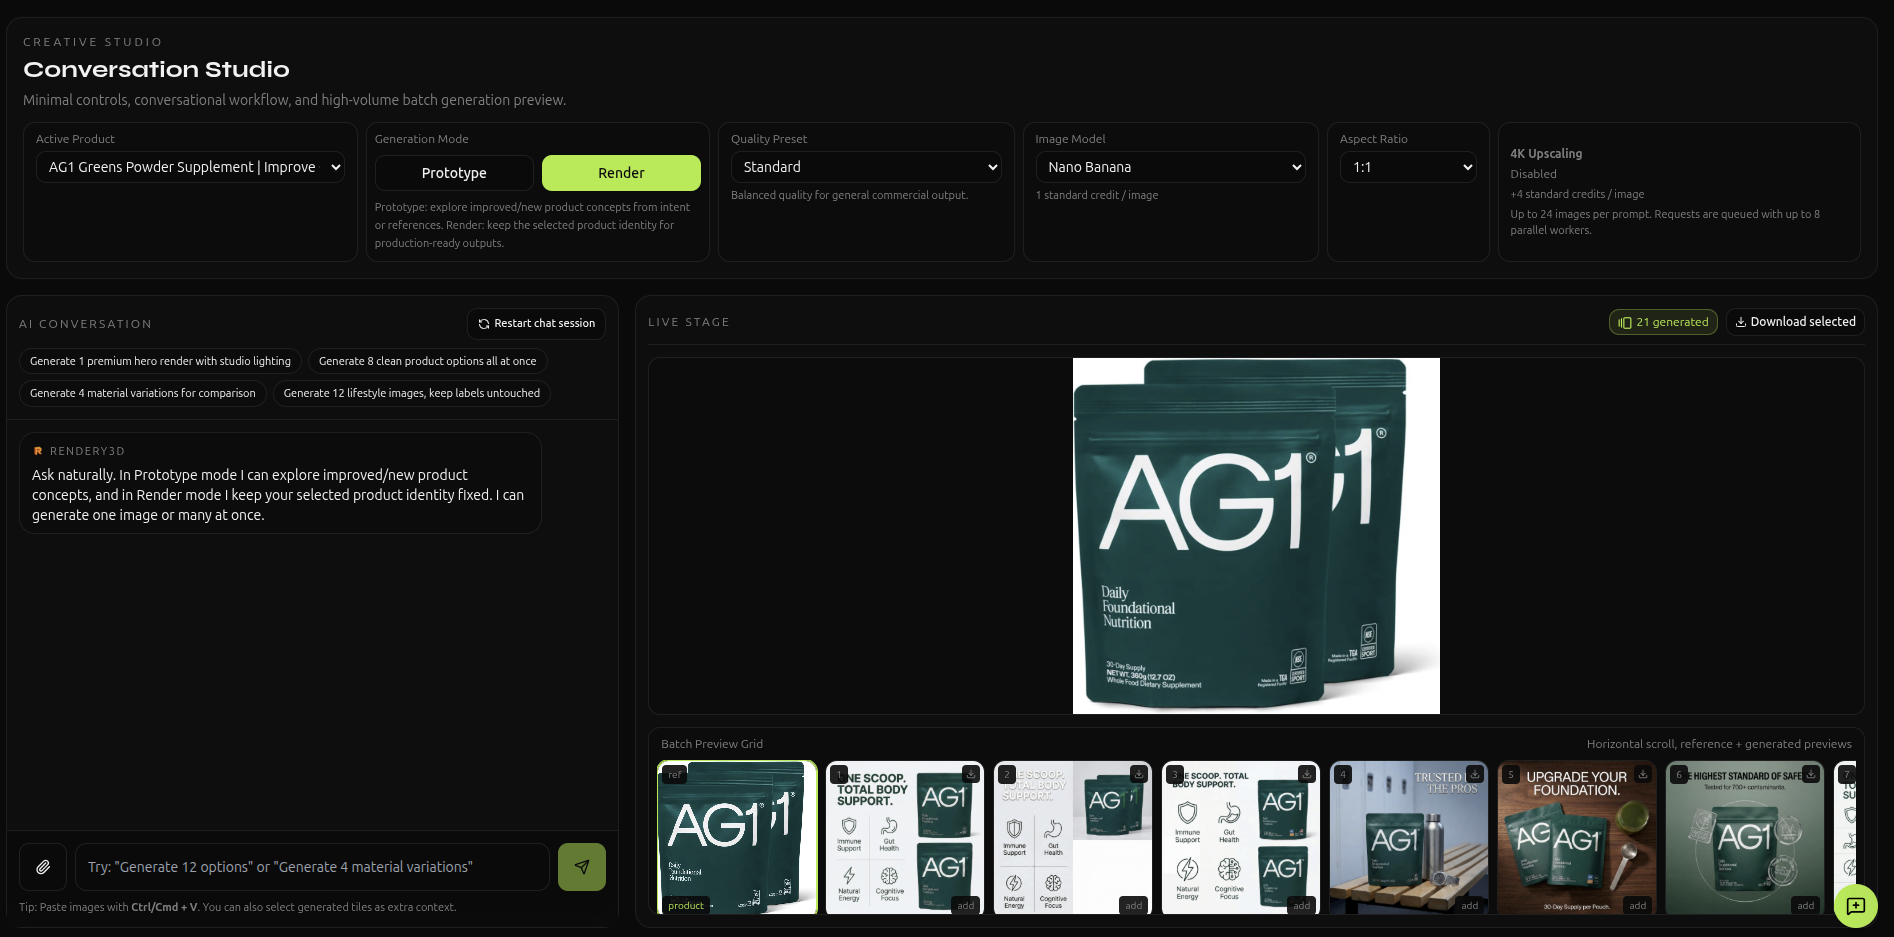The image size is (1894, 937).
Task: Choose 'Generate 4 material variations' suggestion chip
Action: point(143,393)
